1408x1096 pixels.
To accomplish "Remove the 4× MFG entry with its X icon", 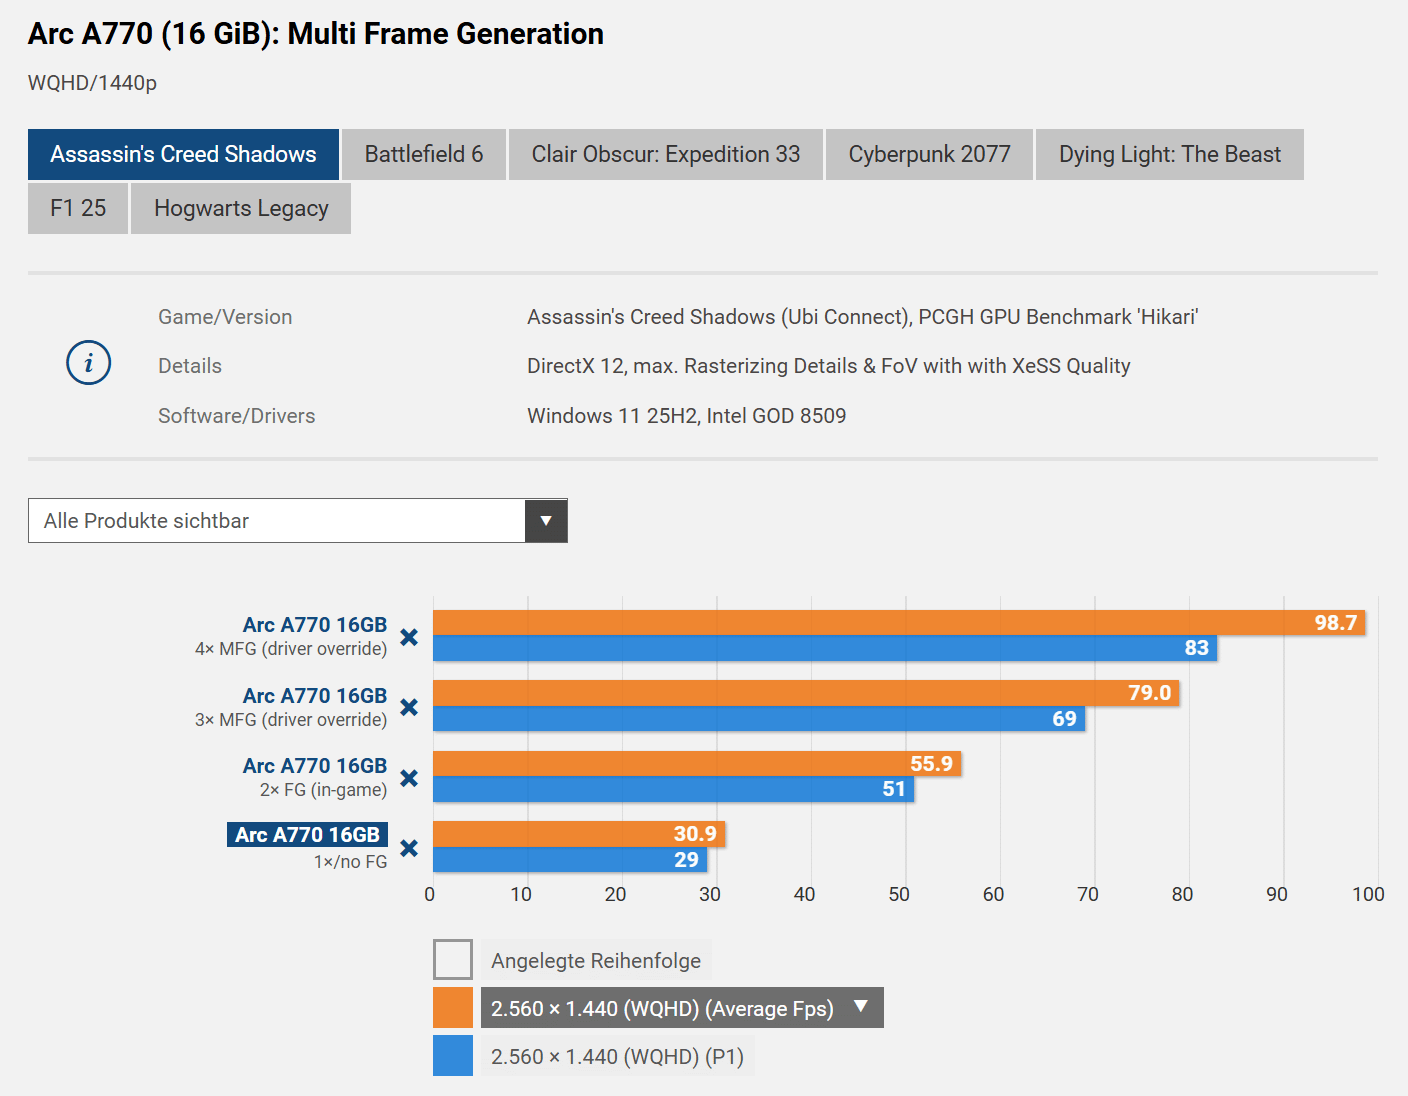I will [x=409, y=637].
